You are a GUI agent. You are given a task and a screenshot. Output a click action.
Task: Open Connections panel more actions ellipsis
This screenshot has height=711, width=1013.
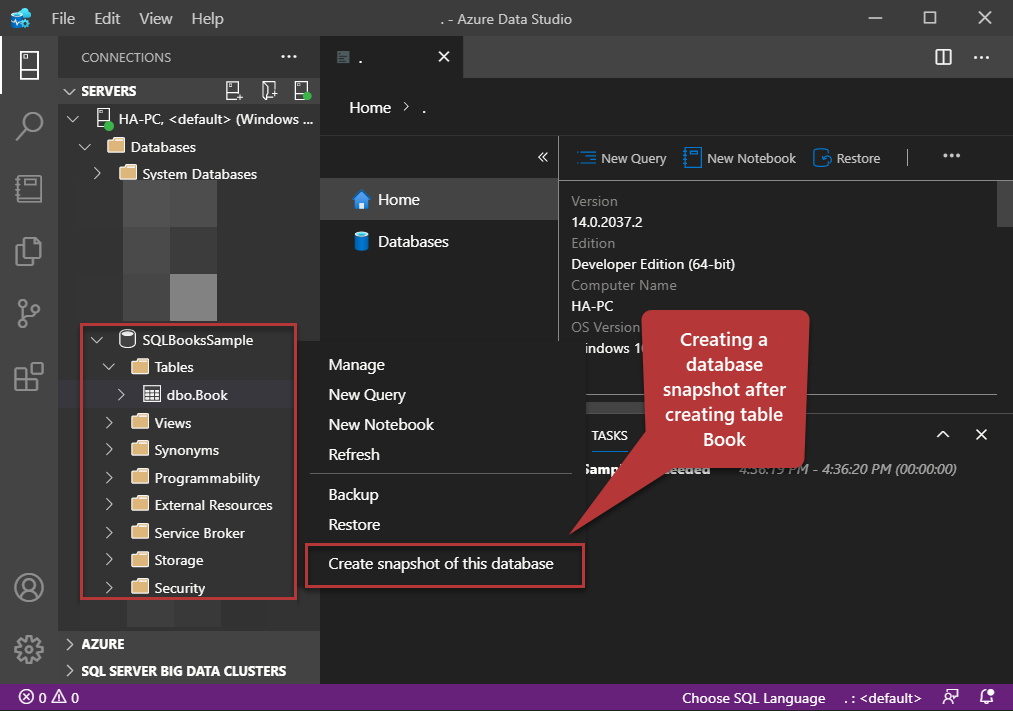289,57
